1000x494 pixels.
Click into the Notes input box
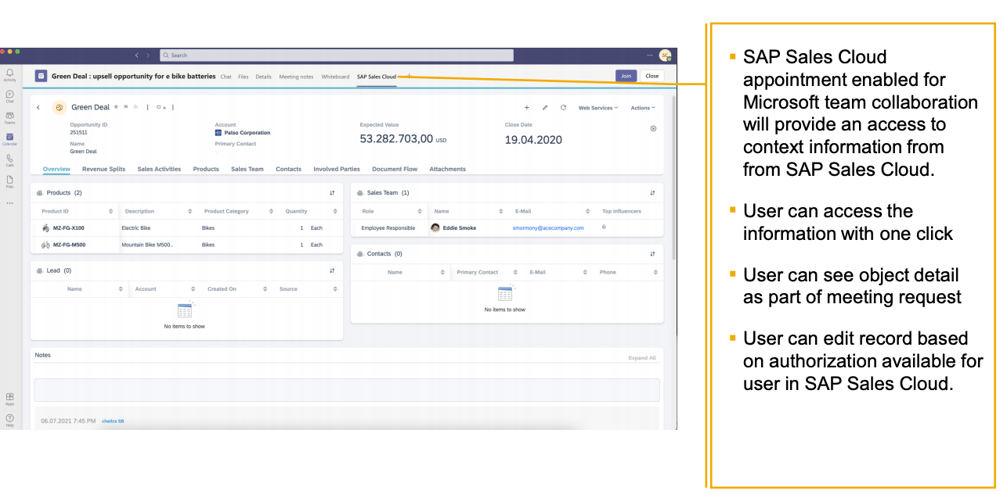click(346, 389)
